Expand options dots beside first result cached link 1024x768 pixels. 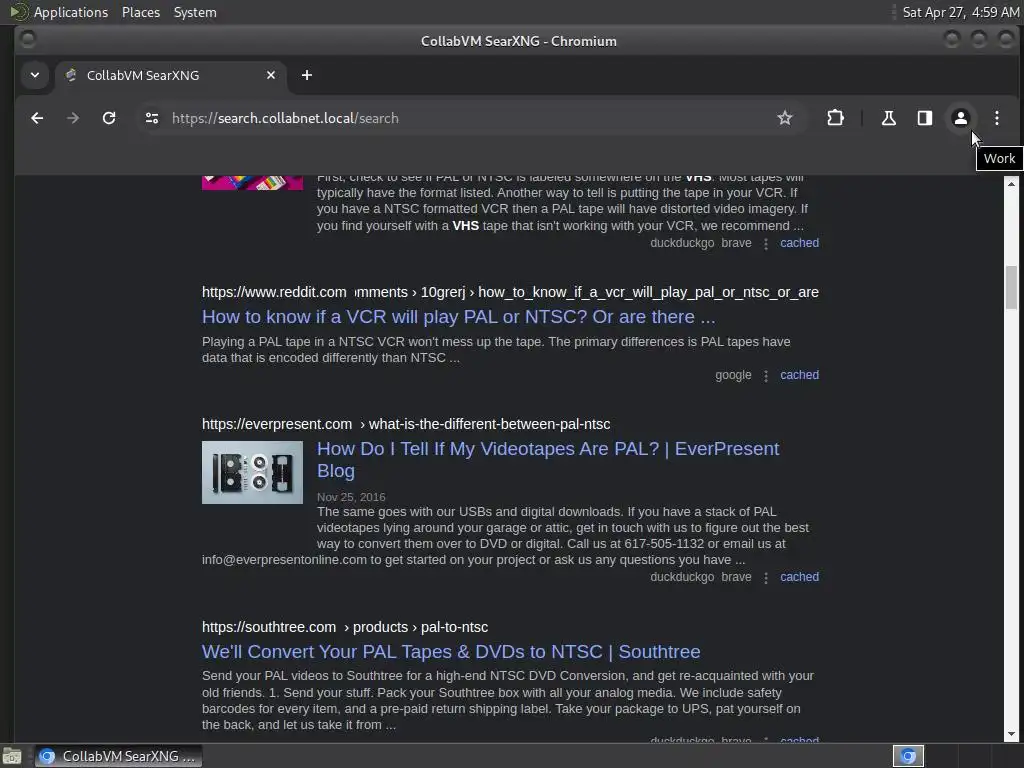(x=766, y=244)
